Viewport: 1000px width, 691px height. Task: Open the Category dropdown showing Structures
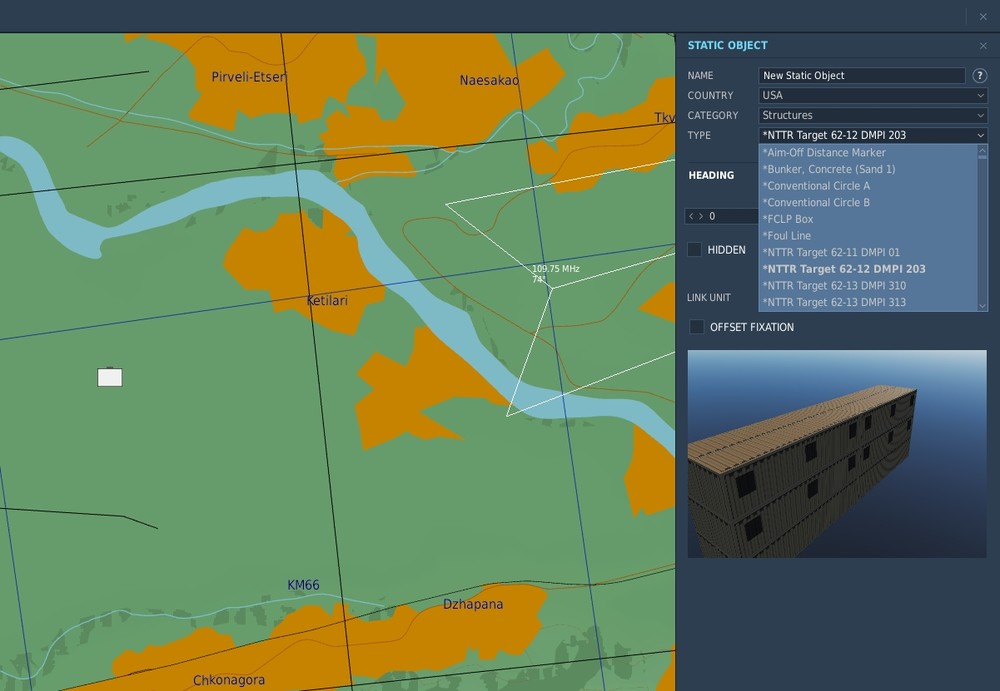873,115
